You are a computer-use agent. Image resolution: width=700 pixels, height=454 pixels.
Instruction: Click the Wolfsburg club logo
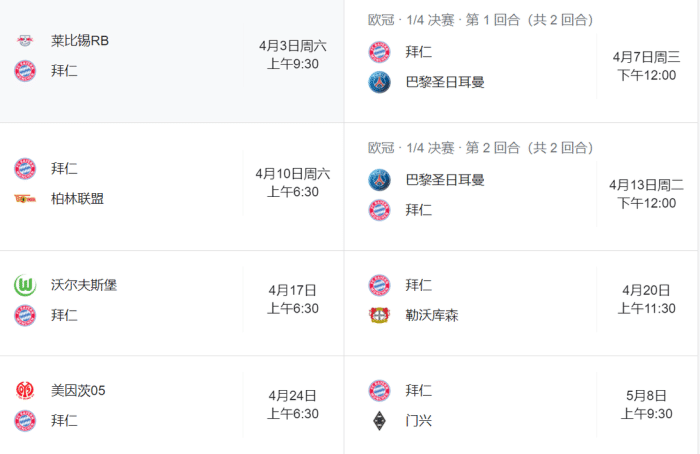pyautogui.click(x=25, y=285)
